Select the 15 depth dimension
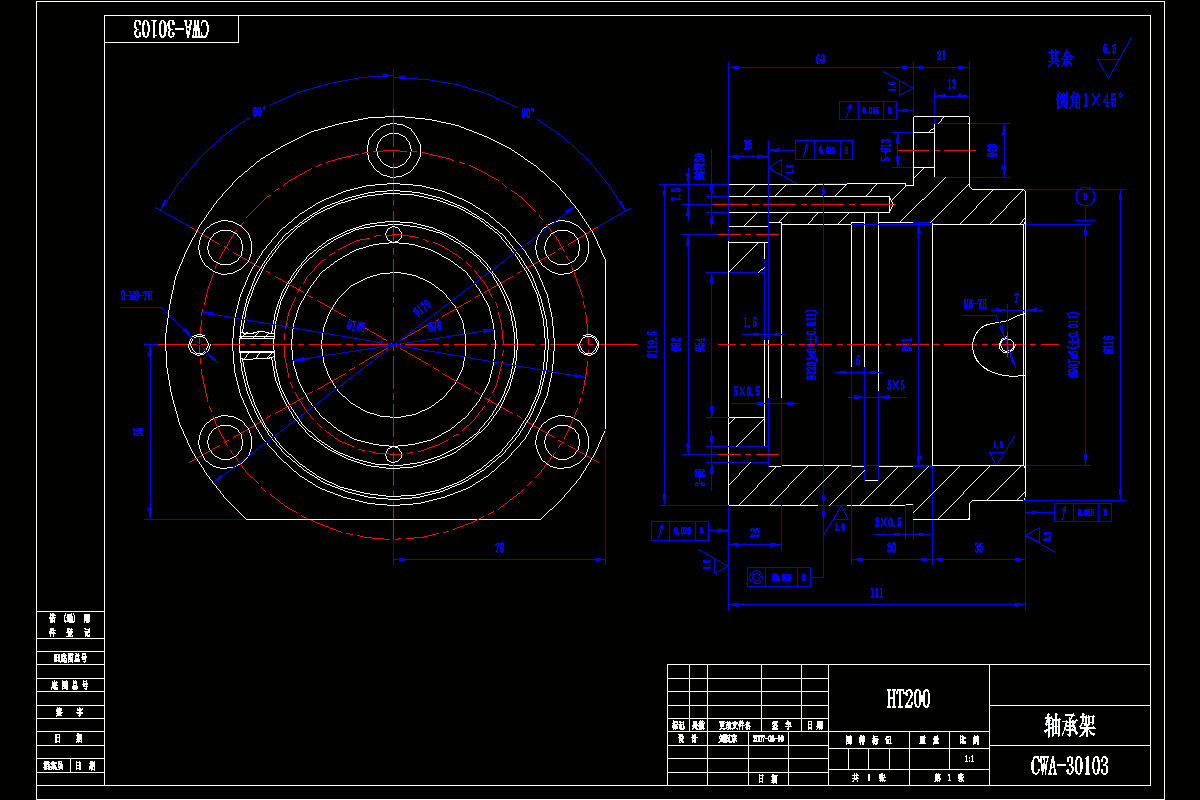This screenshot has width=1200, height=800. point(747,146)
